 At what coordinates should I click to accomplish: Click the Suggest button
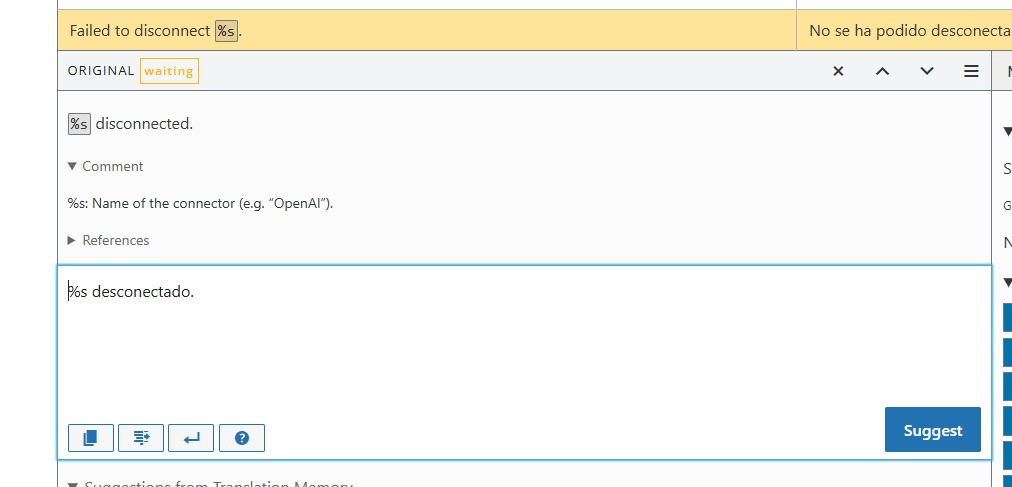point(932,430)
